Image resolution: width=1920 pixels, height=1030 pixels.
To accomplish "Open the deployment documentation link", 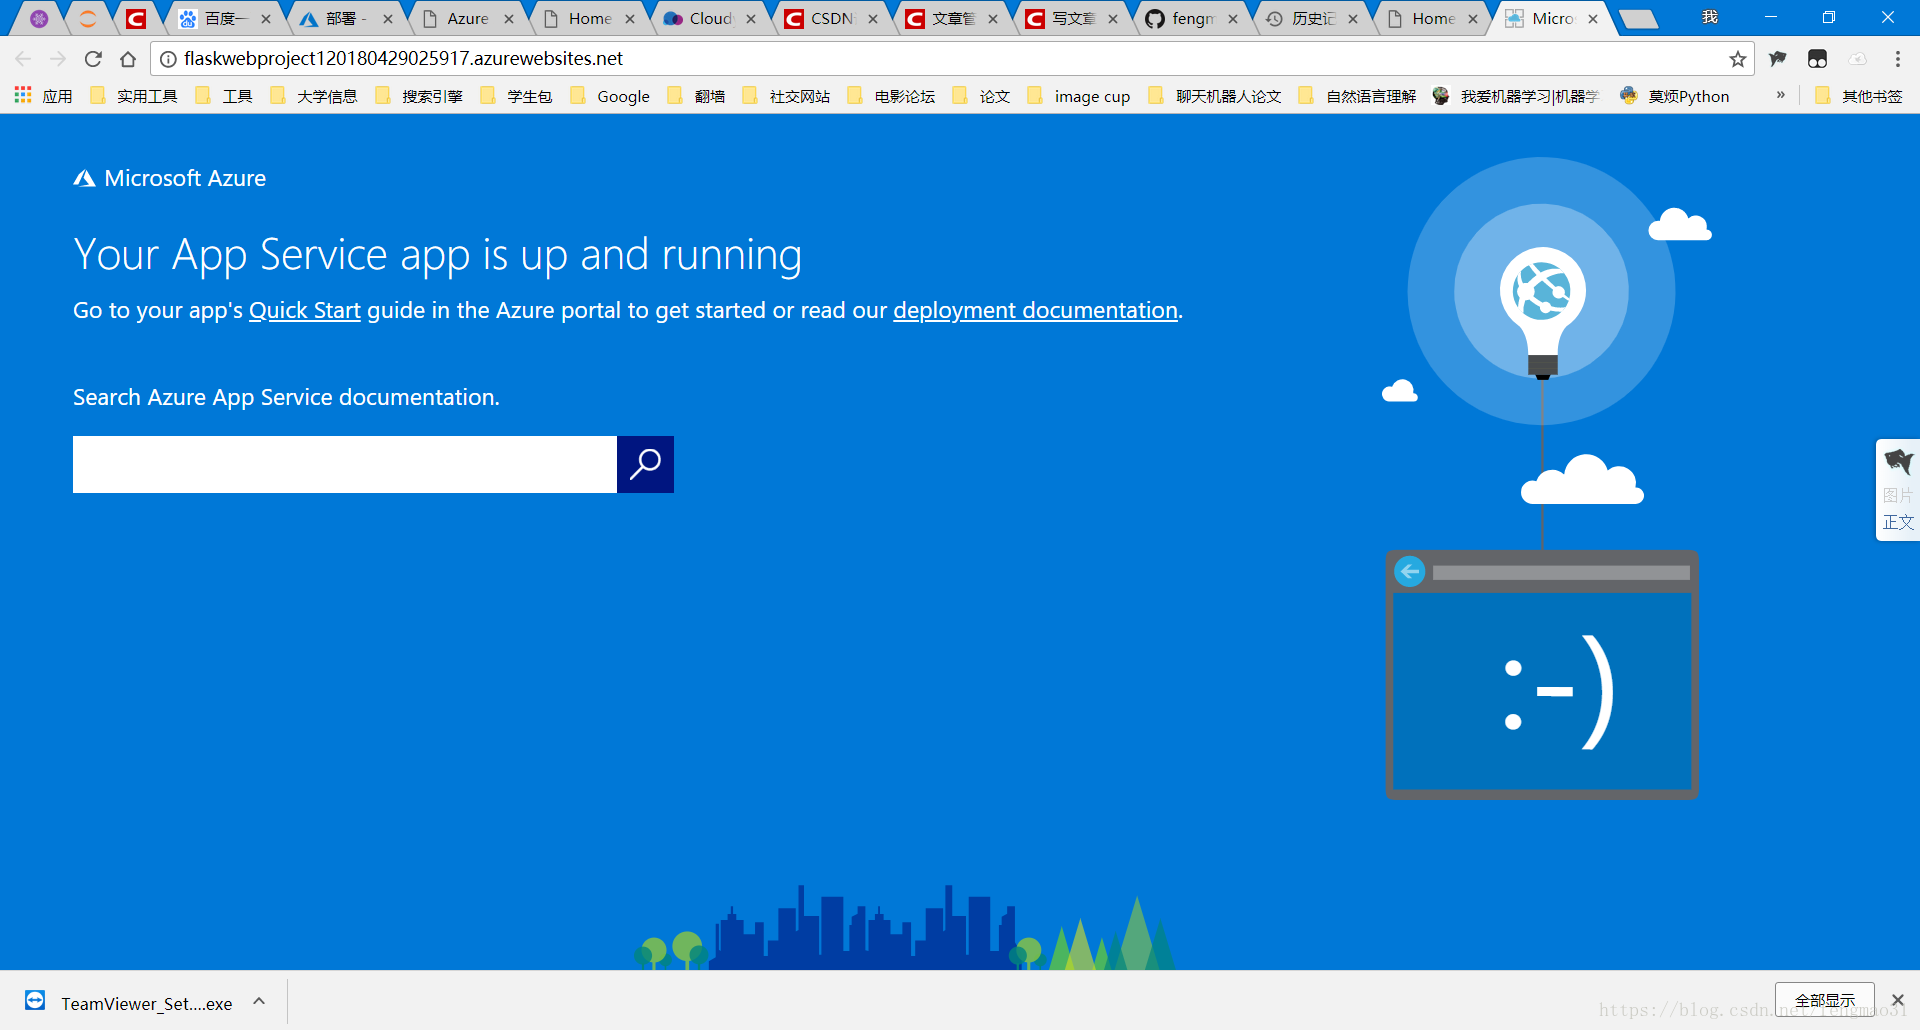I will pyautogui.click(x=1035, y=311).
